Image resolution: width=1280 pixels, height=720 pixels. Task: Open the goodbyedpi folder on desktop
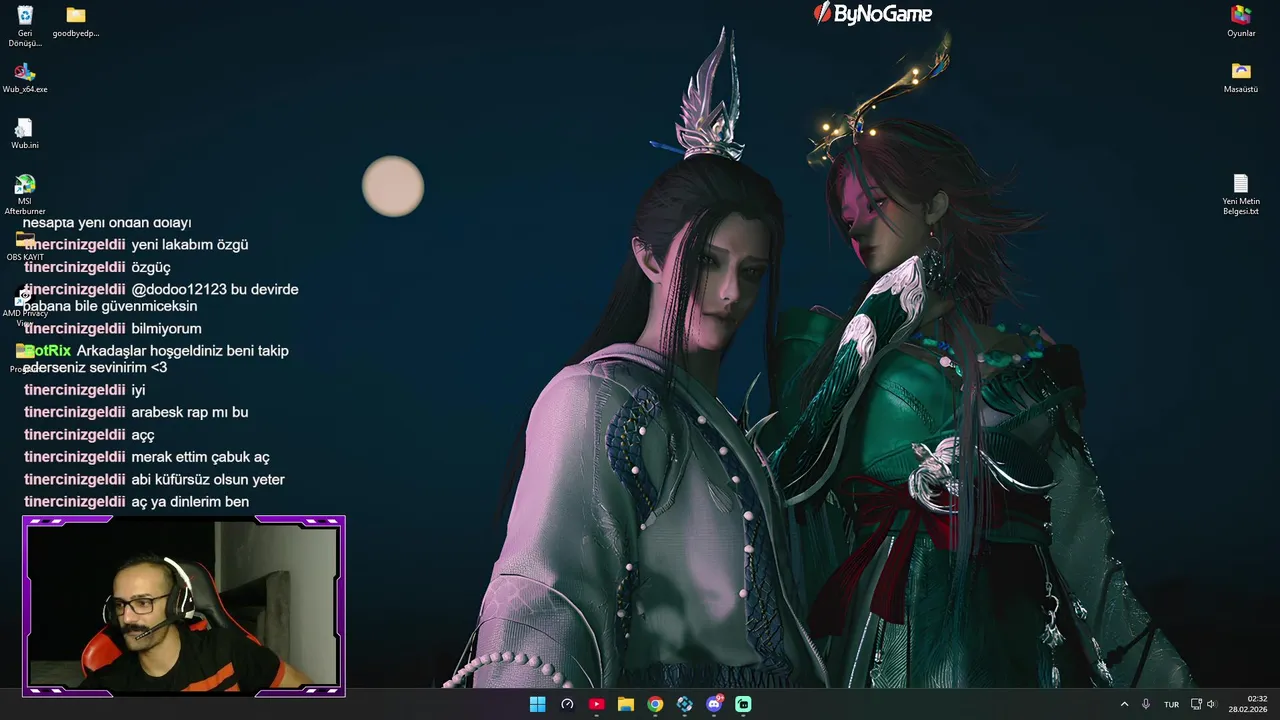click(76, 22)
